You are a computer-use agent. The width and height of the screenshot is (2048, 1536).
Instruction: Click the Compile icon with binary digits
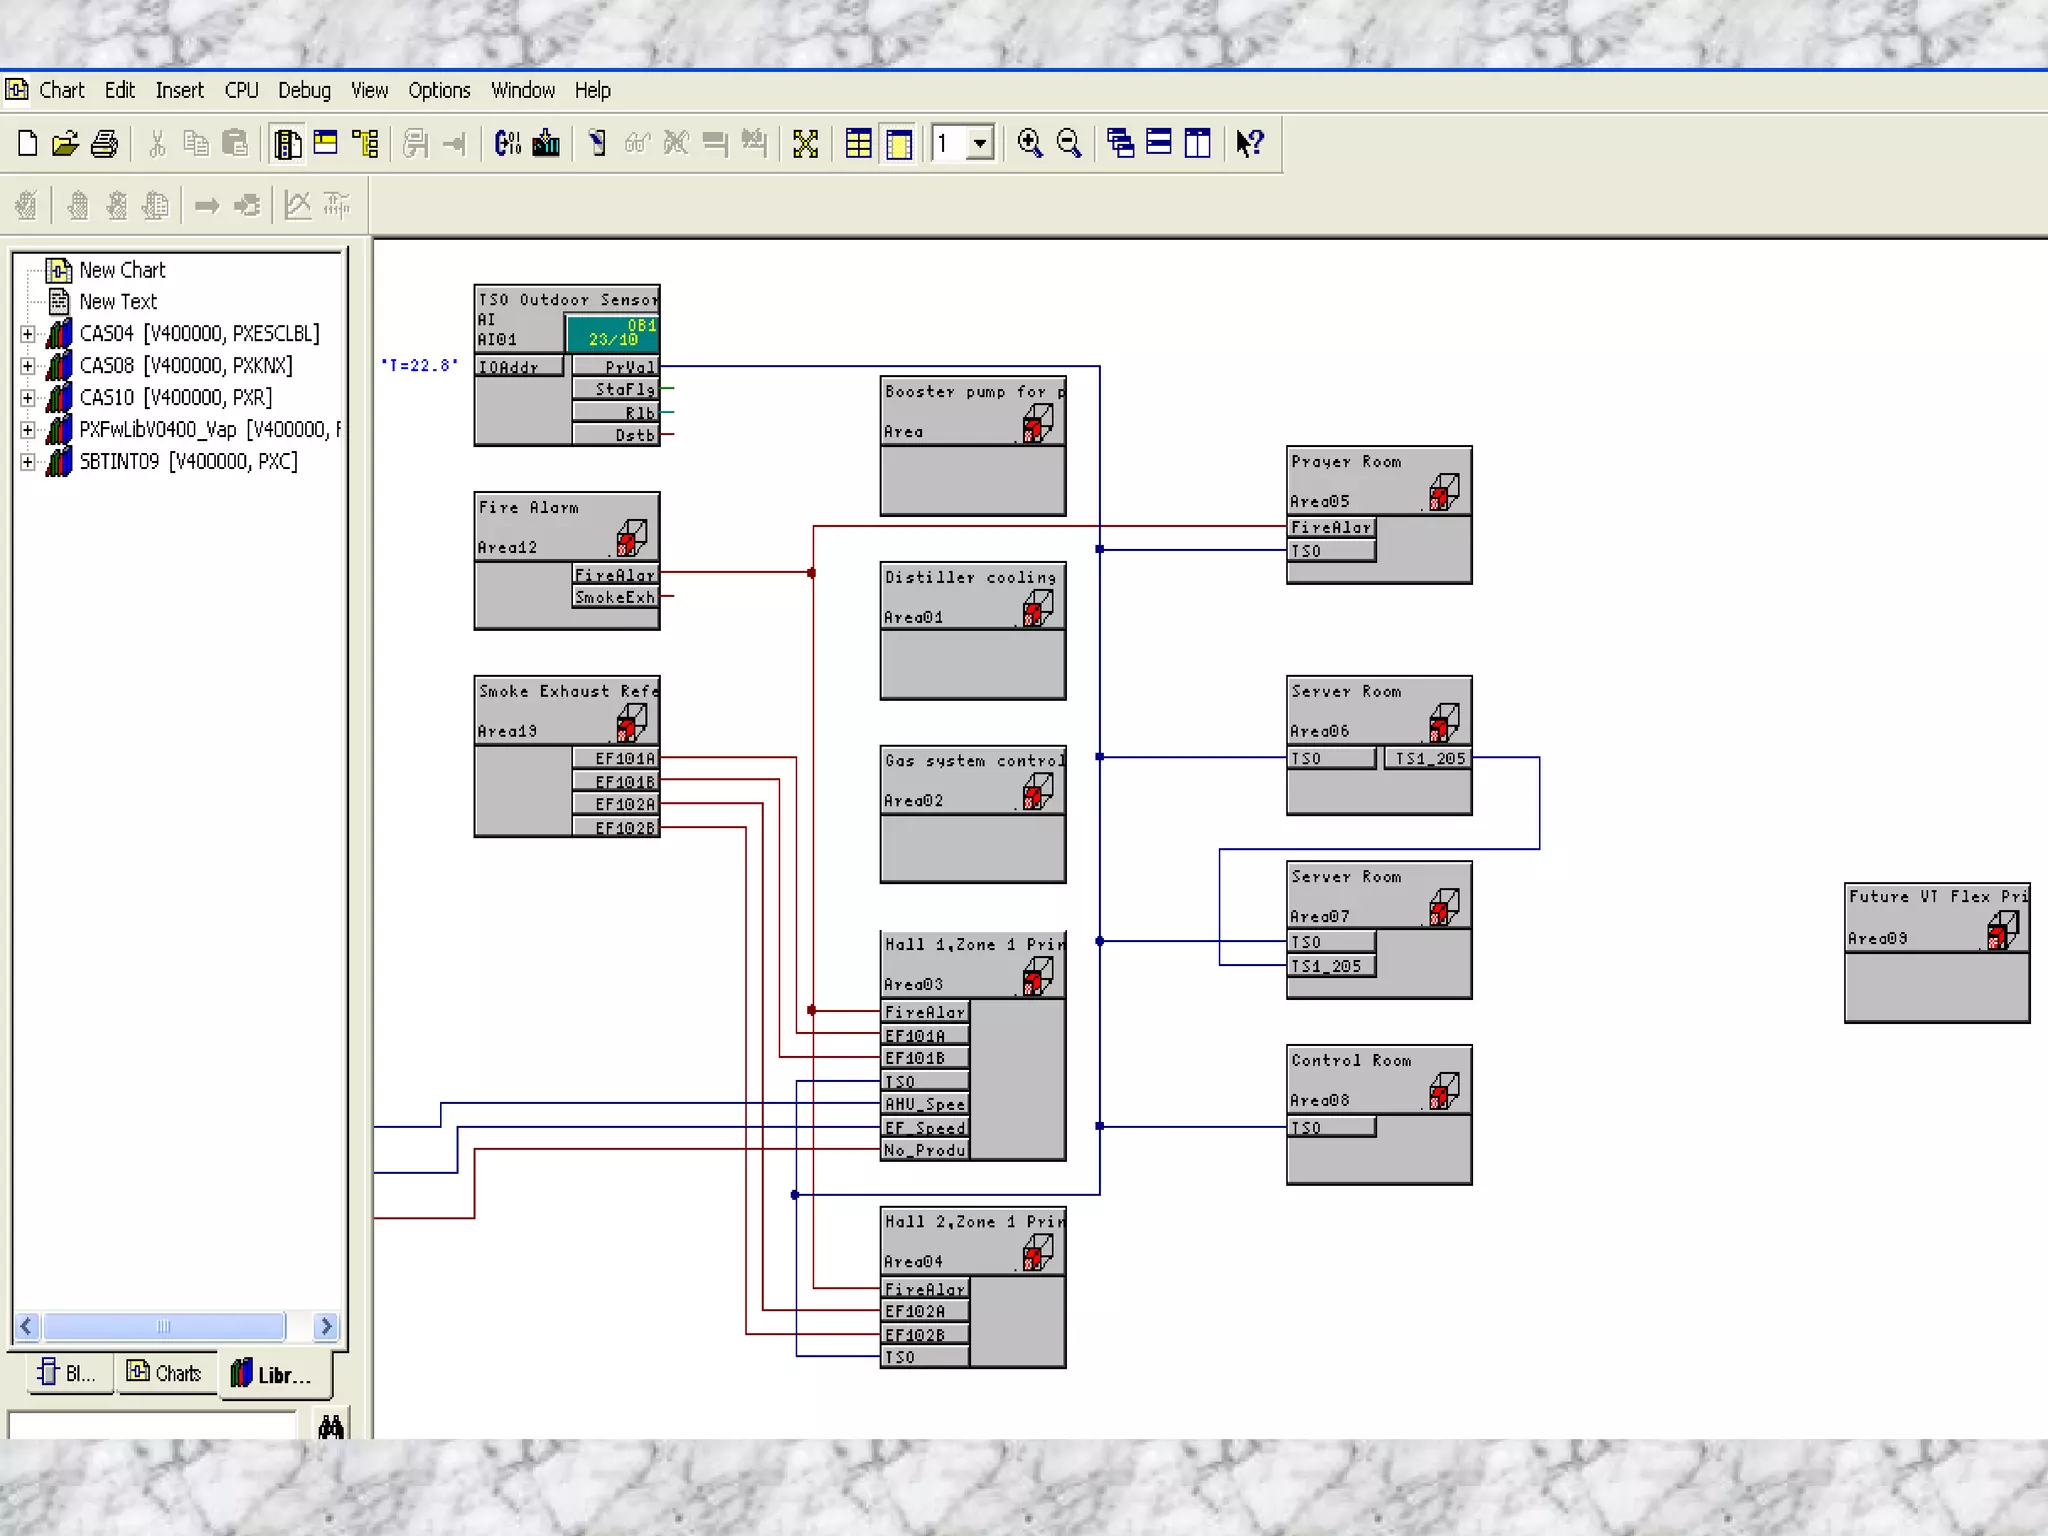pyautogui.click(x=508, y=144)
